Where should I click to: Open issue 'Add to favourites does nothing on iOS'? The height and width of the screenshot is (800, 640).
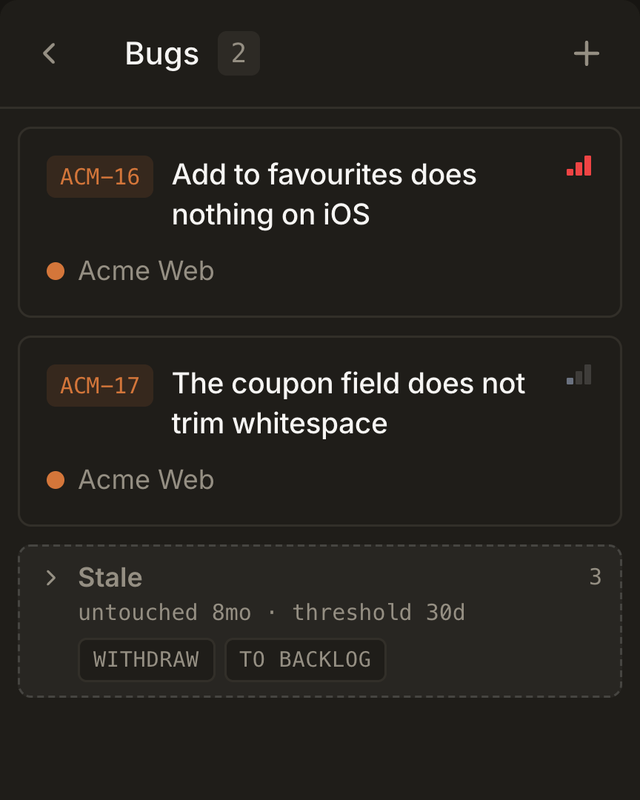click(324, 194)
